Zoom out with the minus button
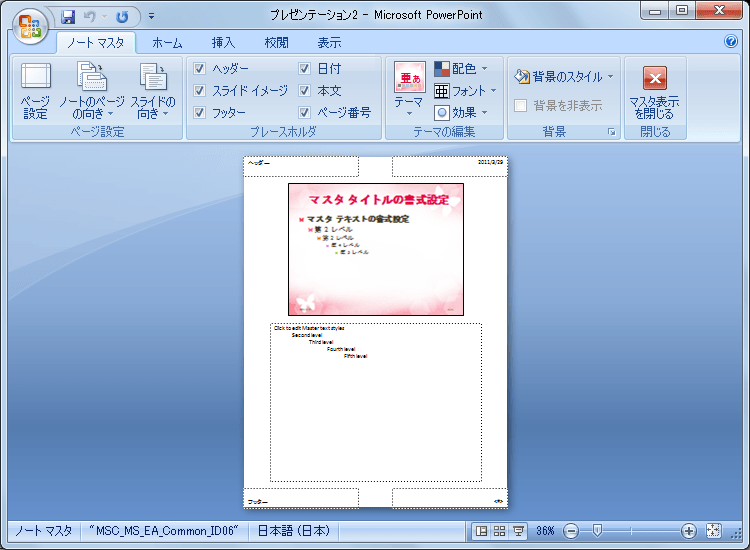The image size is (750, 550). tap(571, 531)
